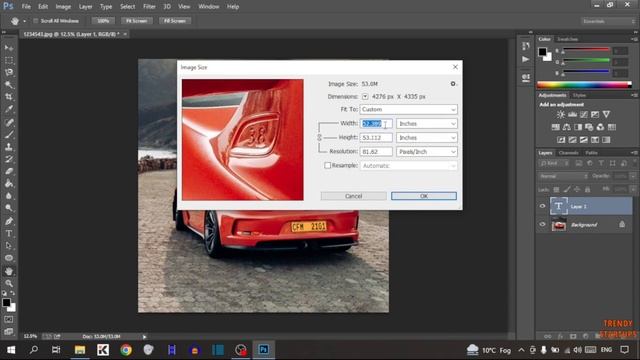Open Resolution Pixels/Inch dropdown

427,152
